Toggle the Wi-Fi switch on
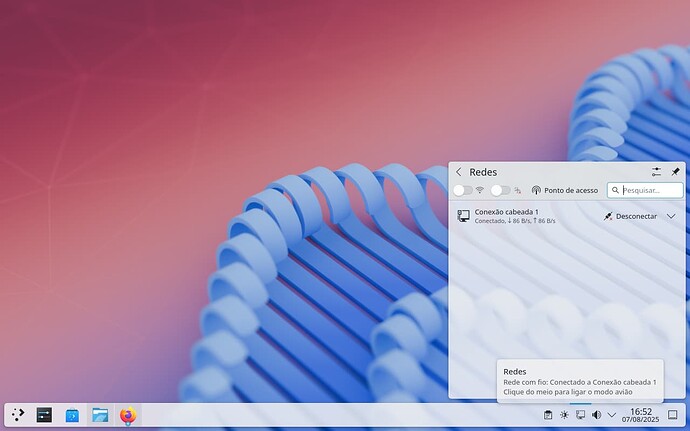Viewport: 690px width, 431px height. (462, 190)
